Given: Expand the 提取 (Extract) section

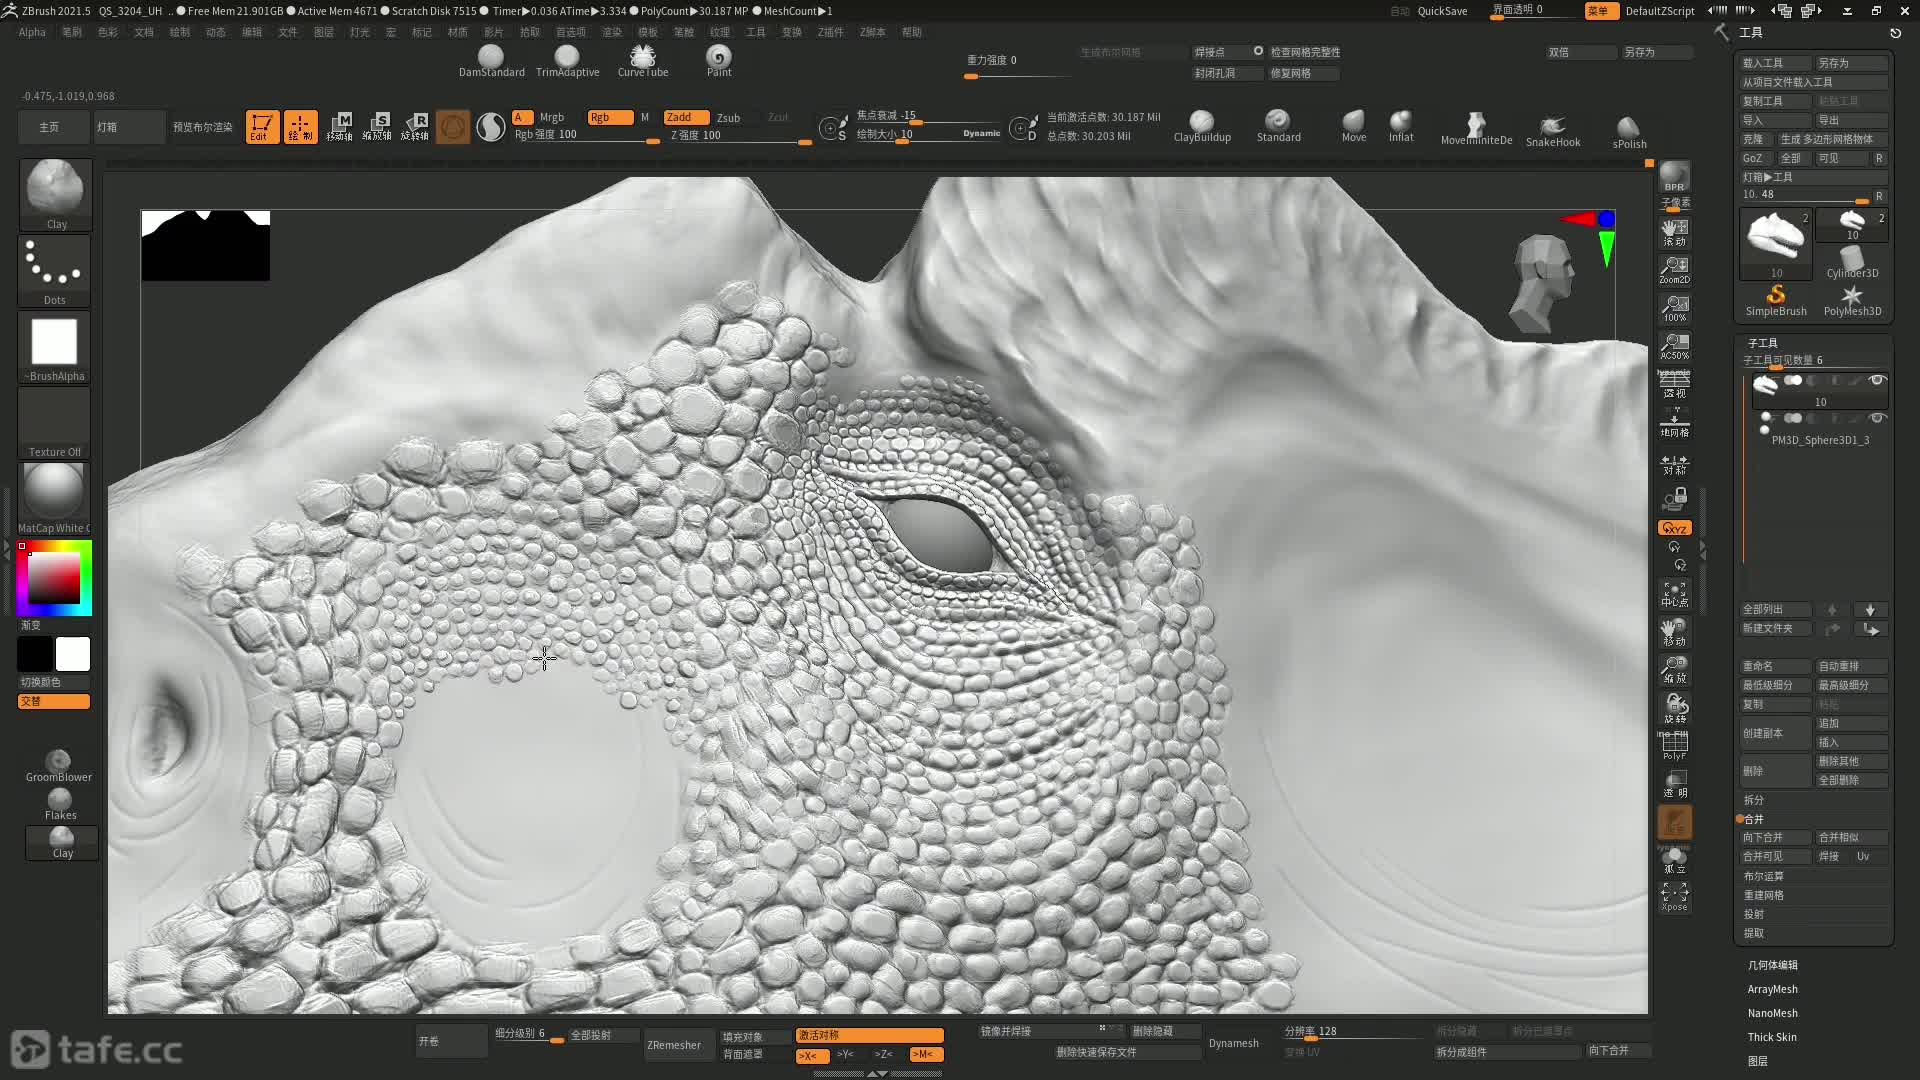Looking at the screenshot, I should coord(1754,933).
